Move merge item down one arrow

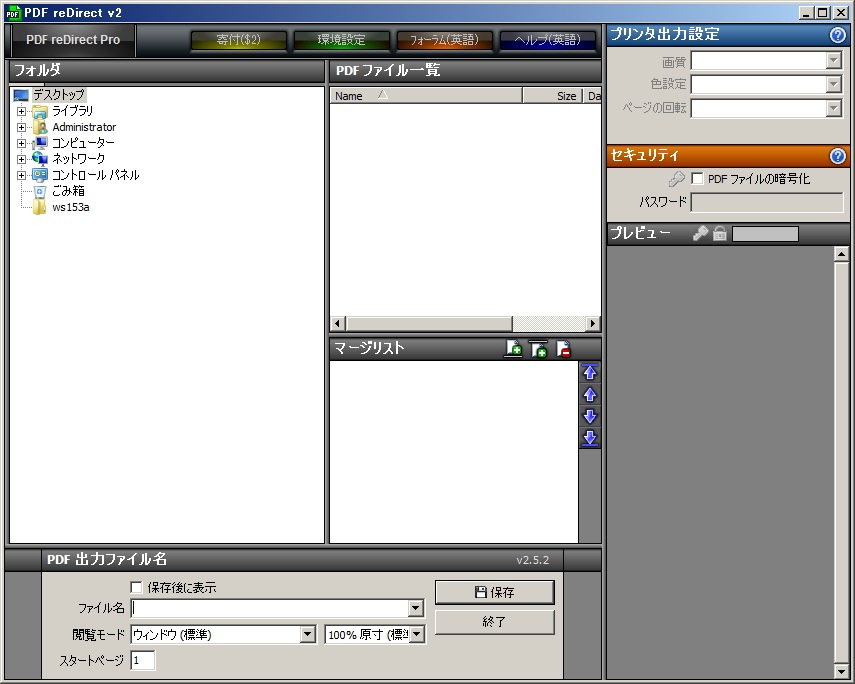coord(589,416)
